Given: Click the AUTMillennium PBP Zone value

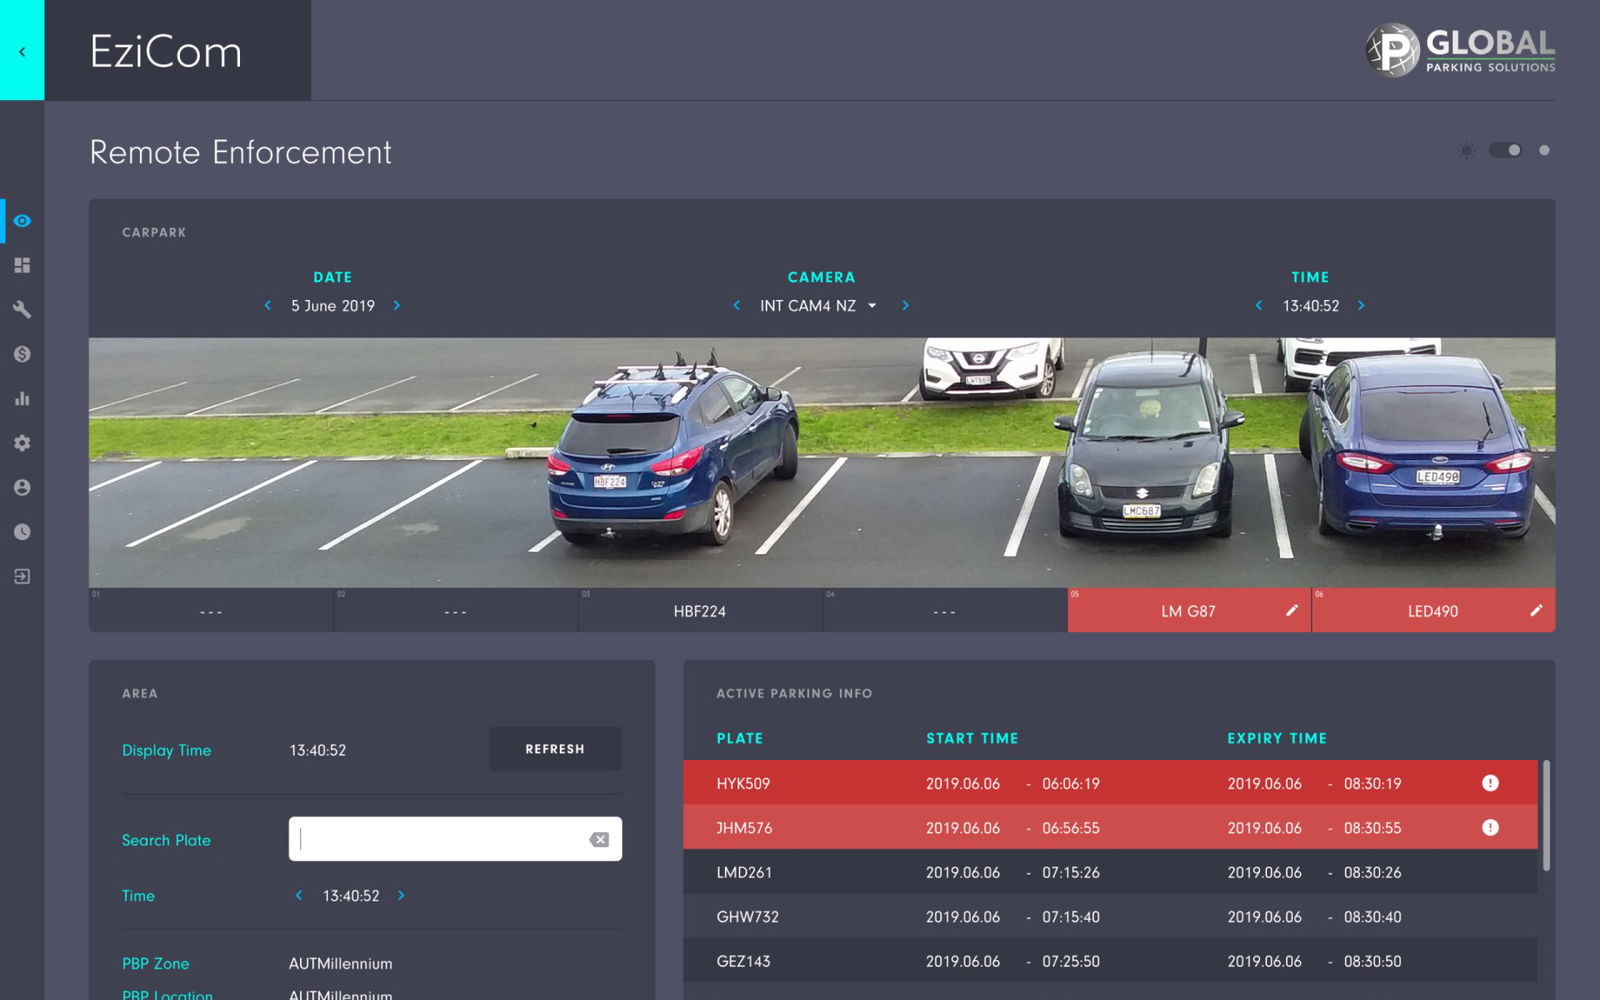Looking at the screenshot, I should point(341,963).
